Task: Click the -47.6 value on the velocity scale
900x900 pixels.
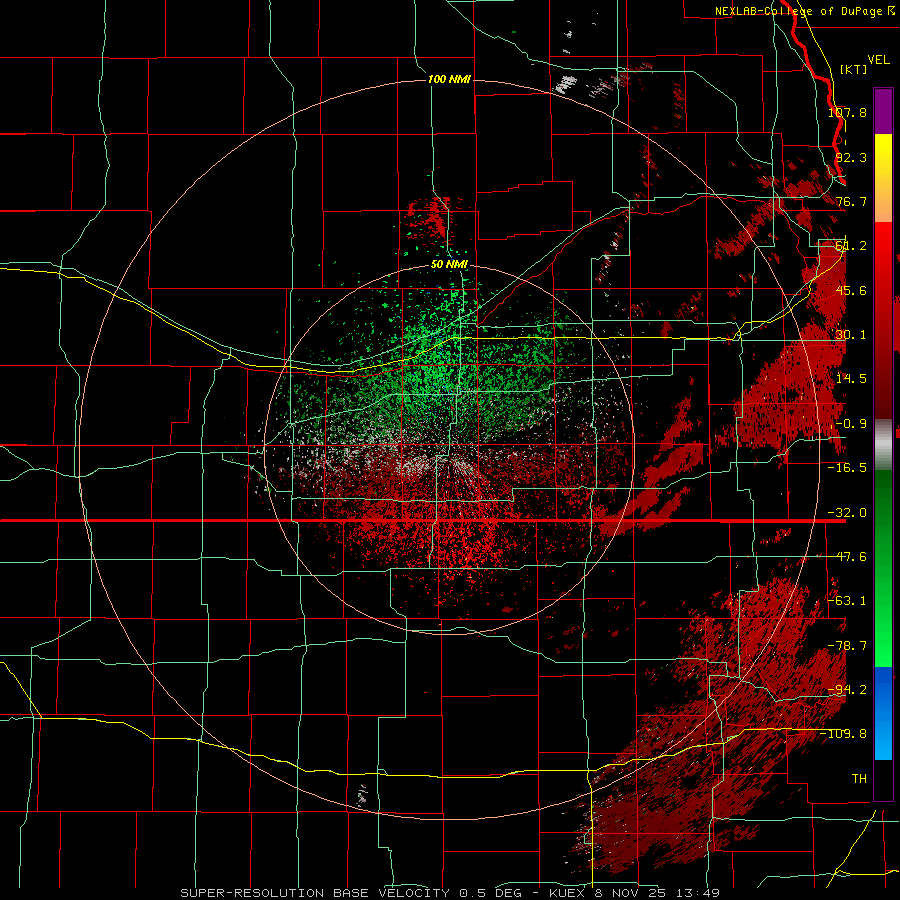Action: 847,557
